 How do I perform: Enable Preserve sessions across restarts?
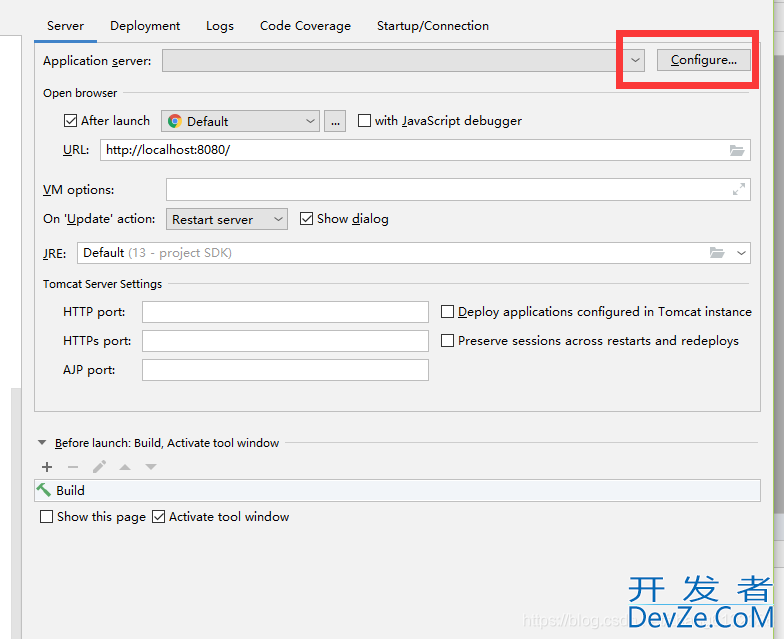click(x=448, y=340)
